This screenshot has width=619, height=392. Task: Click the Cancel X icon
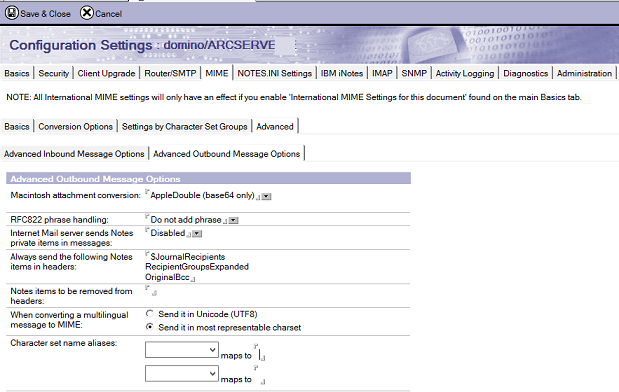(86, 13)
